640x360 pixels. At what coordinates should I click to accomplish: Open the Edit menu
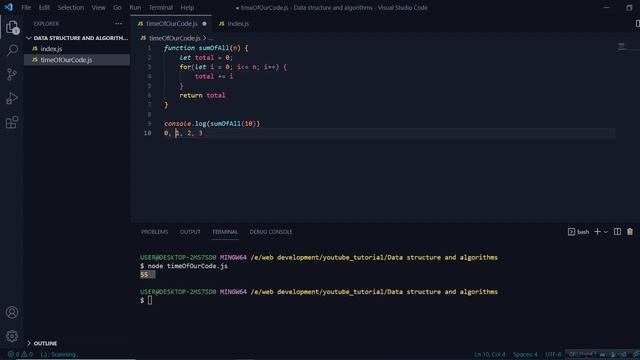(44, 7)
